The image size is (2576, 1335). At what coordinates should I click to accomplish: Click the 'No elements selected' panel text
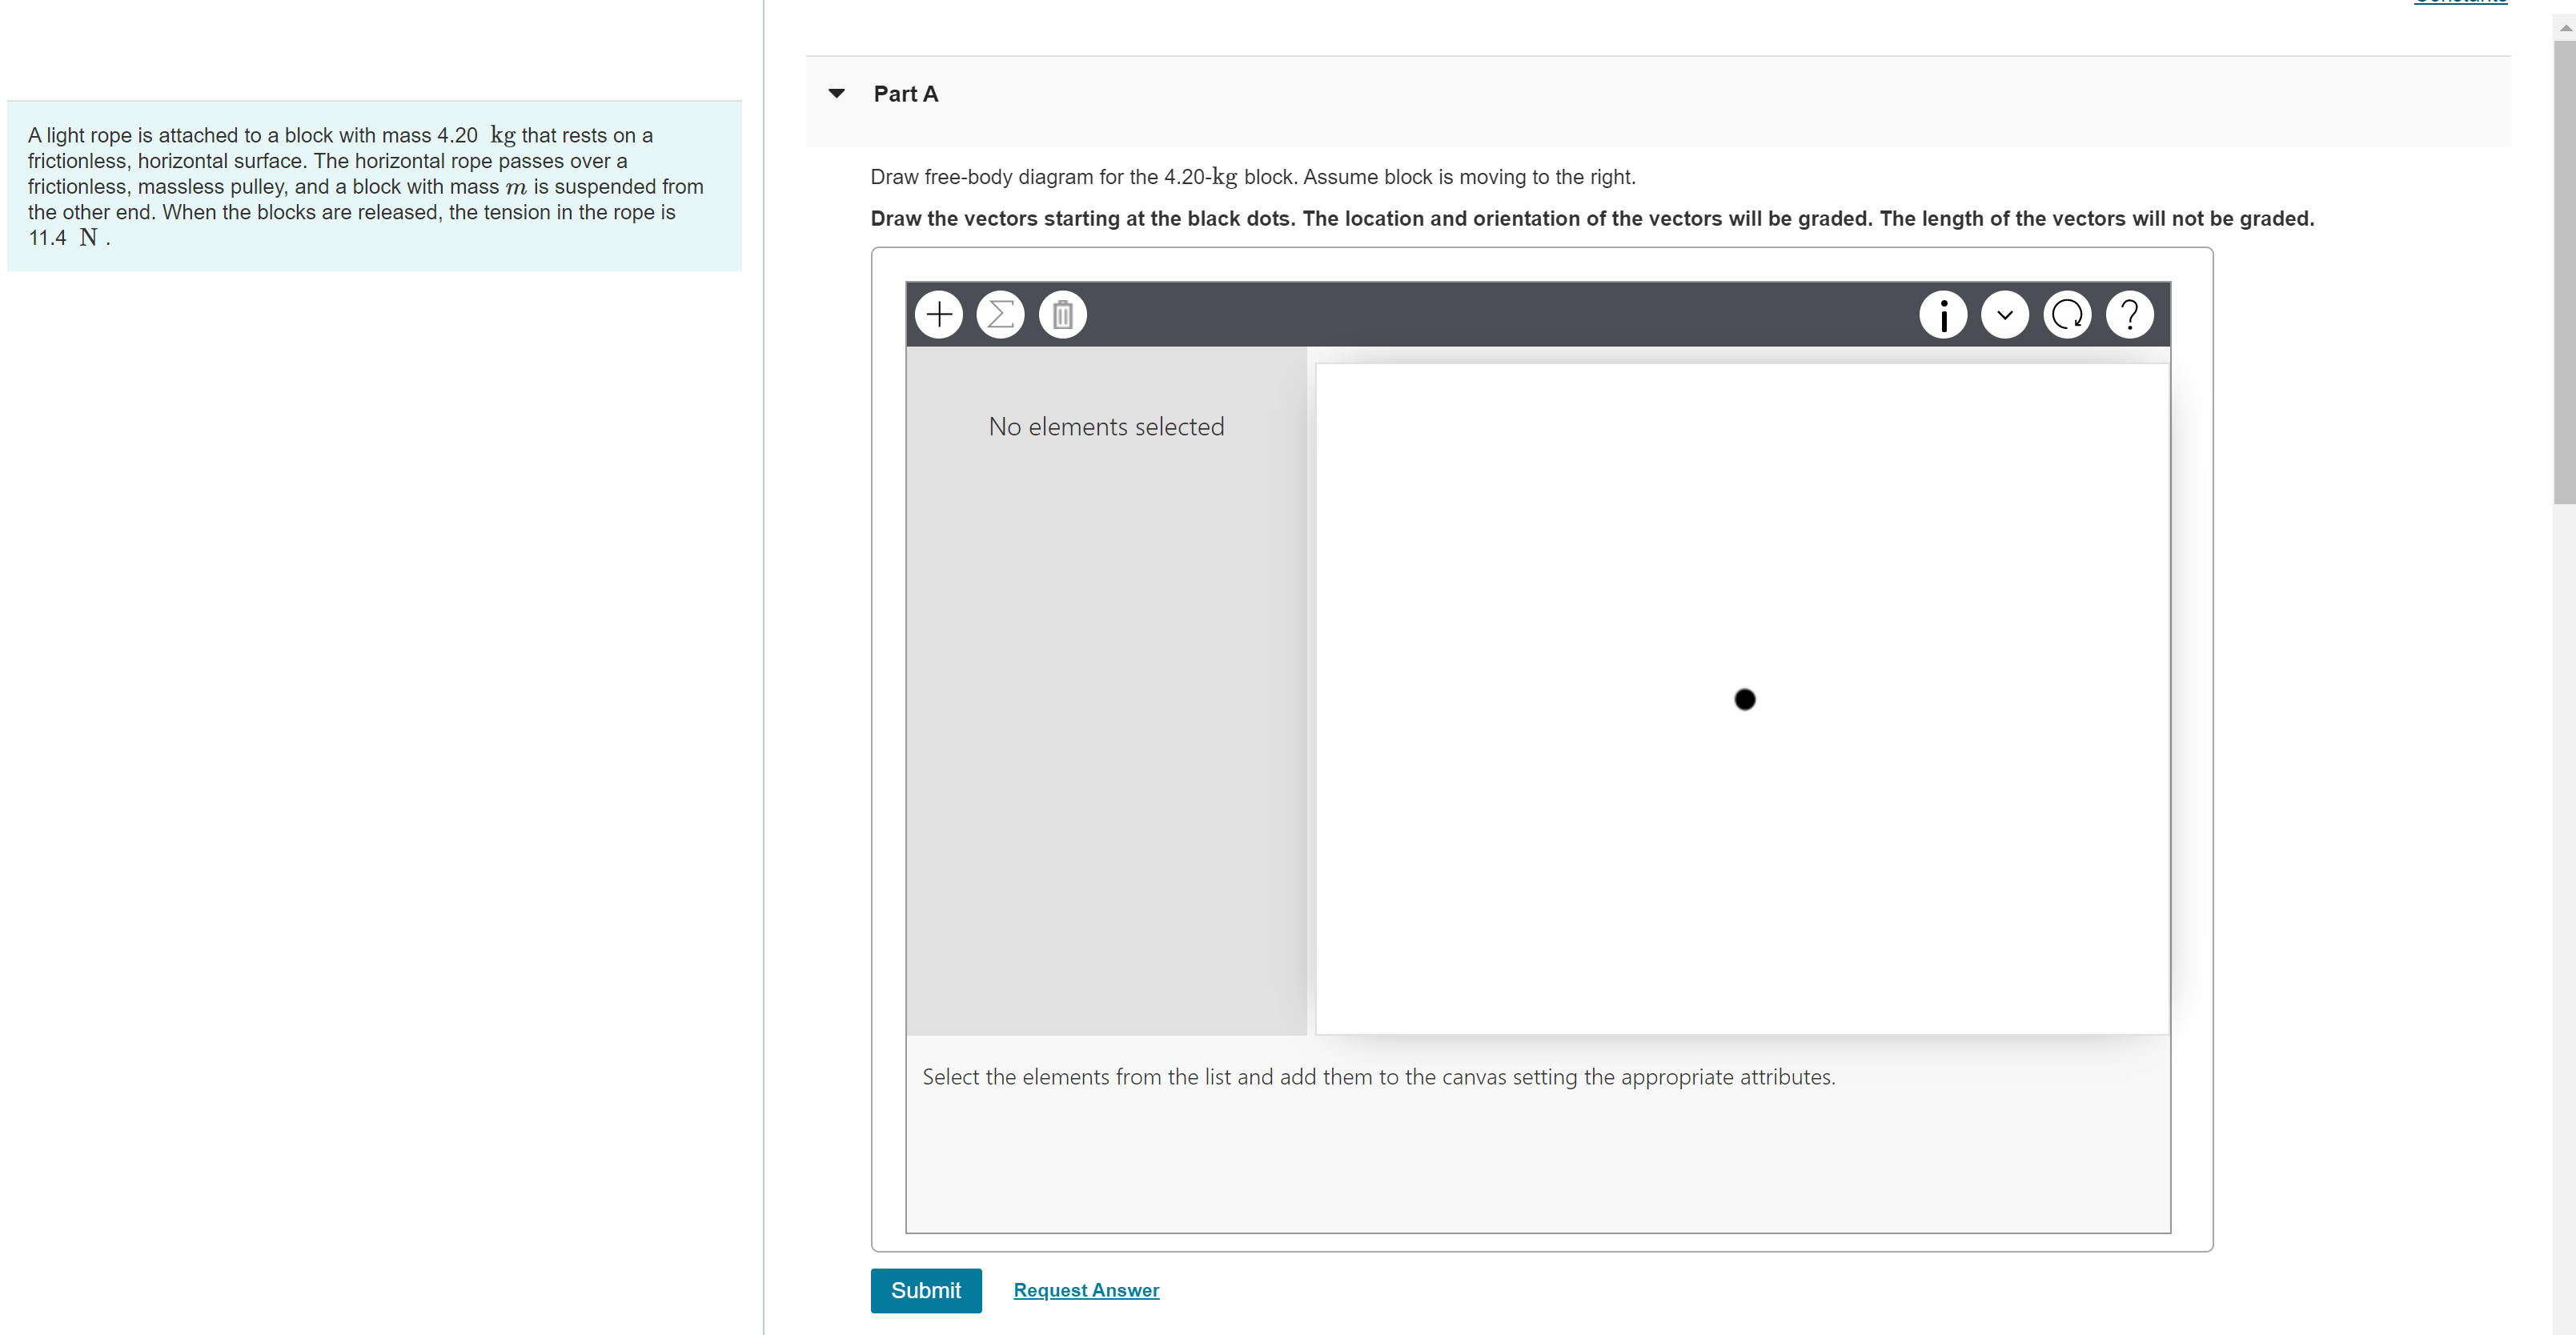[1106, 427]
